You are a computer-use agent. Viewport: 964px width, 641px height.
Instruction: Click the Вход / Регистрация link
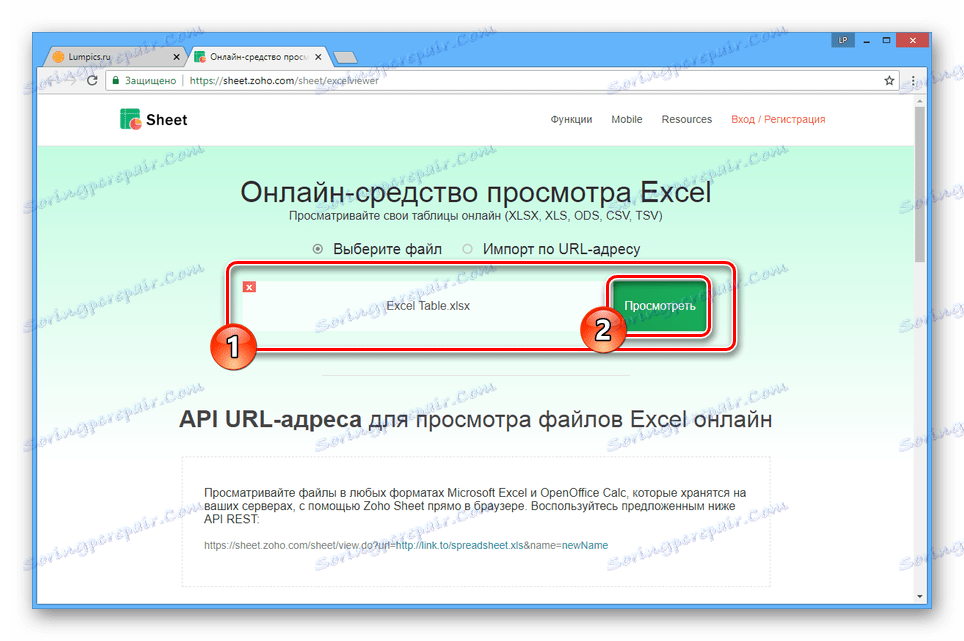[x=776, y=119]
